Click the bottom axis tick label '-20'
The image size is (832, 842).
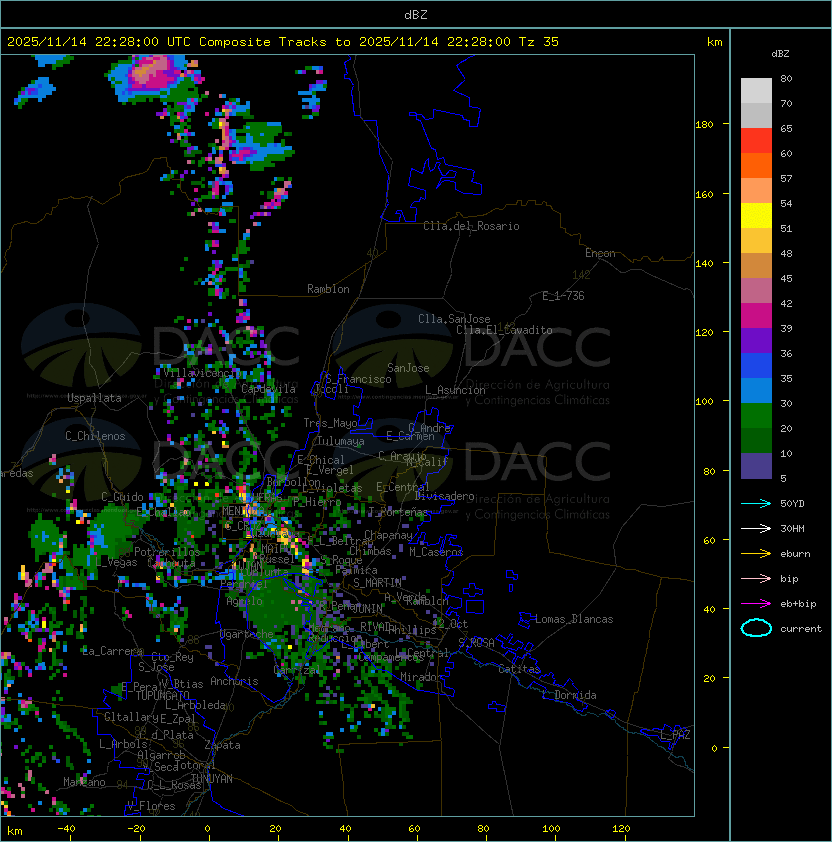coord(136,829)
